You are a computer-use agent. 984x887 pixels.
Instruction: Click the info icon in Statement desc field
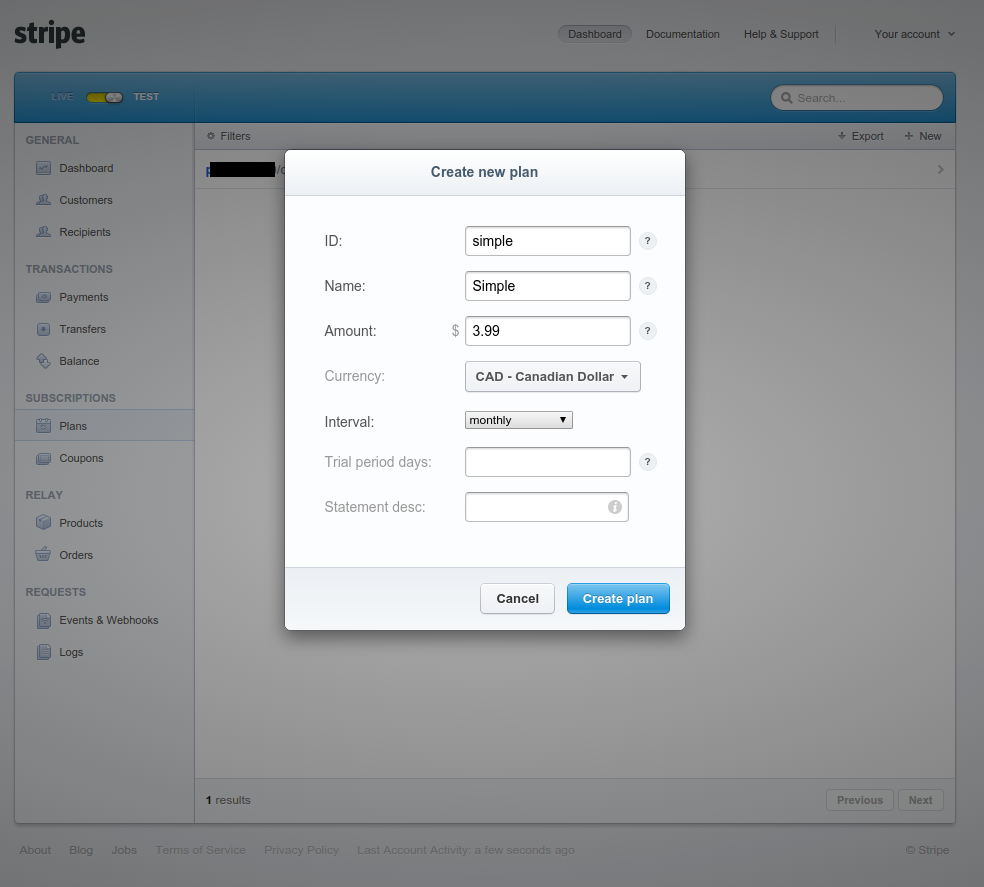pos(615,507)
